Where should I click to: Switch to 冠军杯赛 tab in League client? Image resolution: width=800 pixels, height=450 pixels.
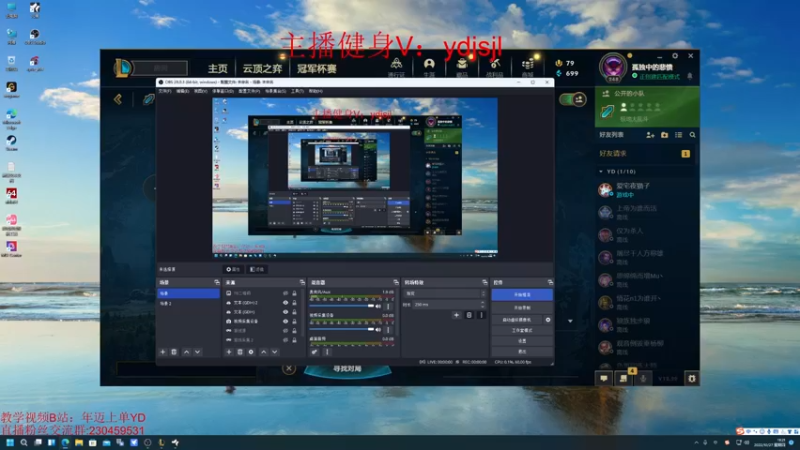pyautogui.click(x=317, y=68)
